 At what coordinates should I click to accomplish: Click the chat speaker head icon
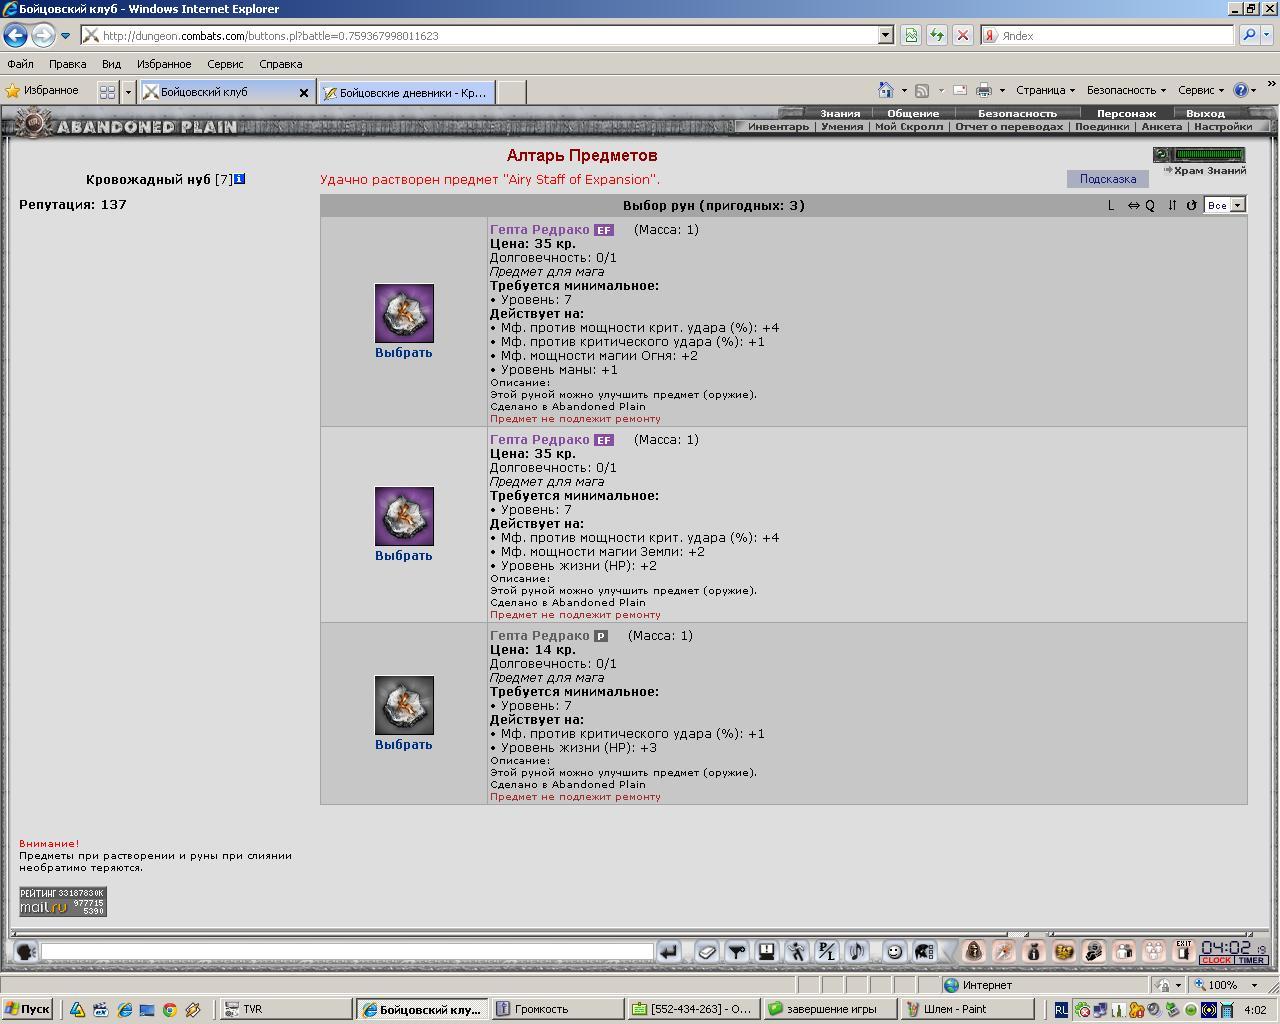(x=26, y=952)
